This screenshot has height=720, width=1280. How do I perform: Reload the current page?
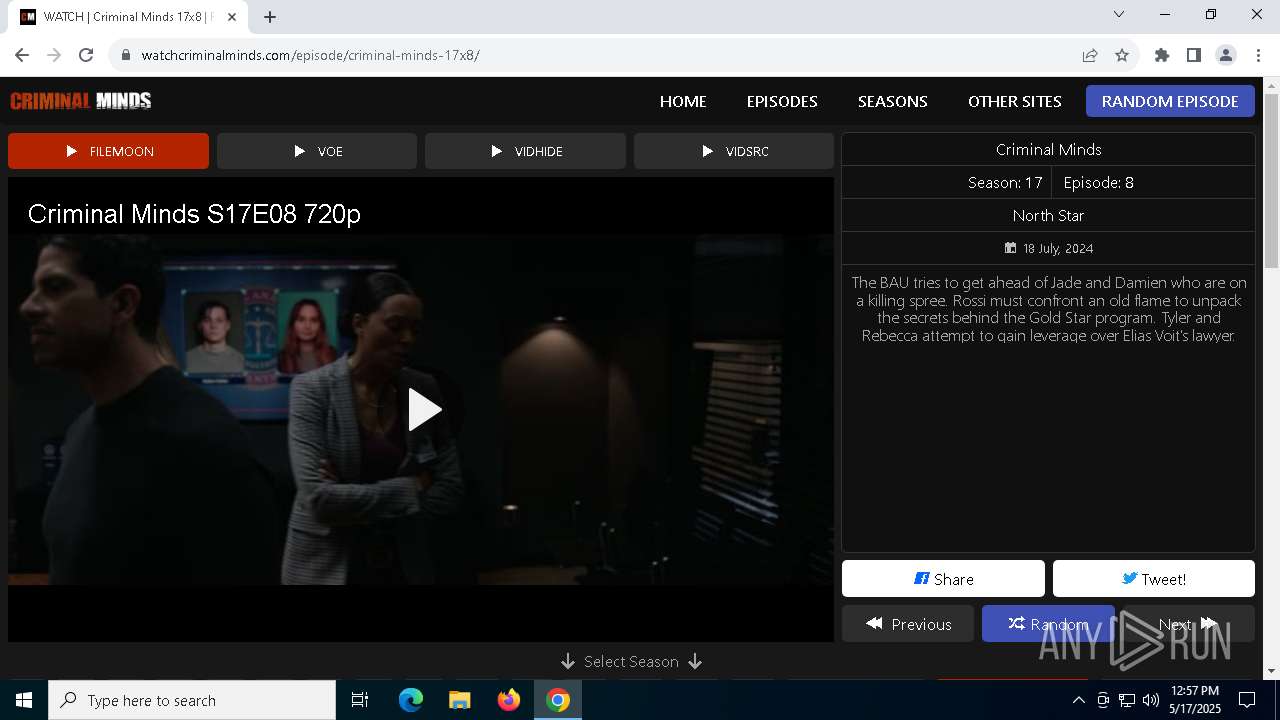(86, 55)
